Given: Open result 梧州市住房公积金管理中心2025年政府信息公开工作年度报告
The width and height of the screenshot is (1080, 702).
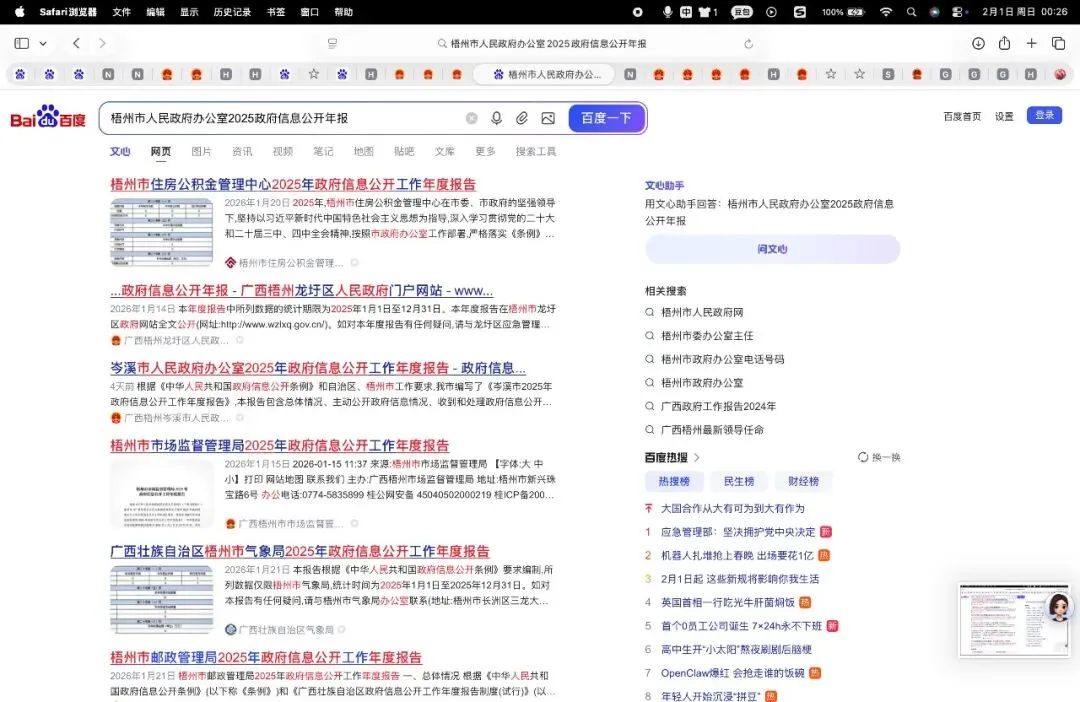Looking at the screenshot, I should tap(293, 185).
